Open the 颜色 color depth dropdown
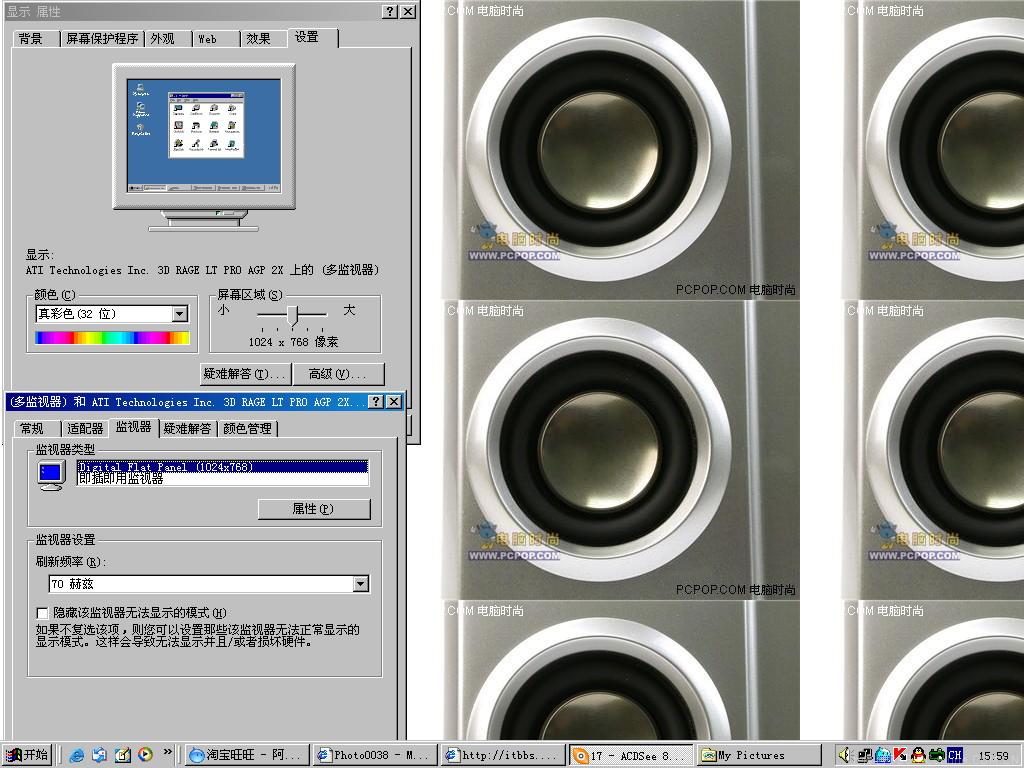1024x768 pixels. click(180, 314)
